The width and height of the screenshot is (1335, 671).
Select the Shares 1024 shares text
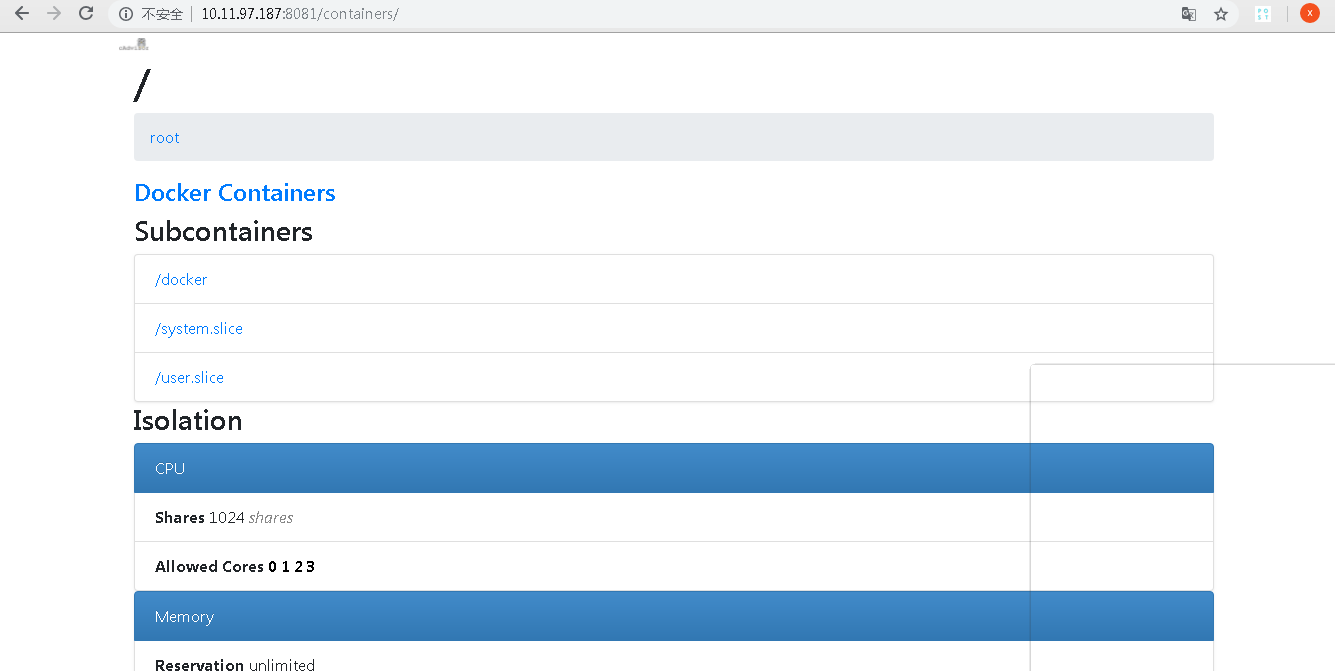point(224,518)
